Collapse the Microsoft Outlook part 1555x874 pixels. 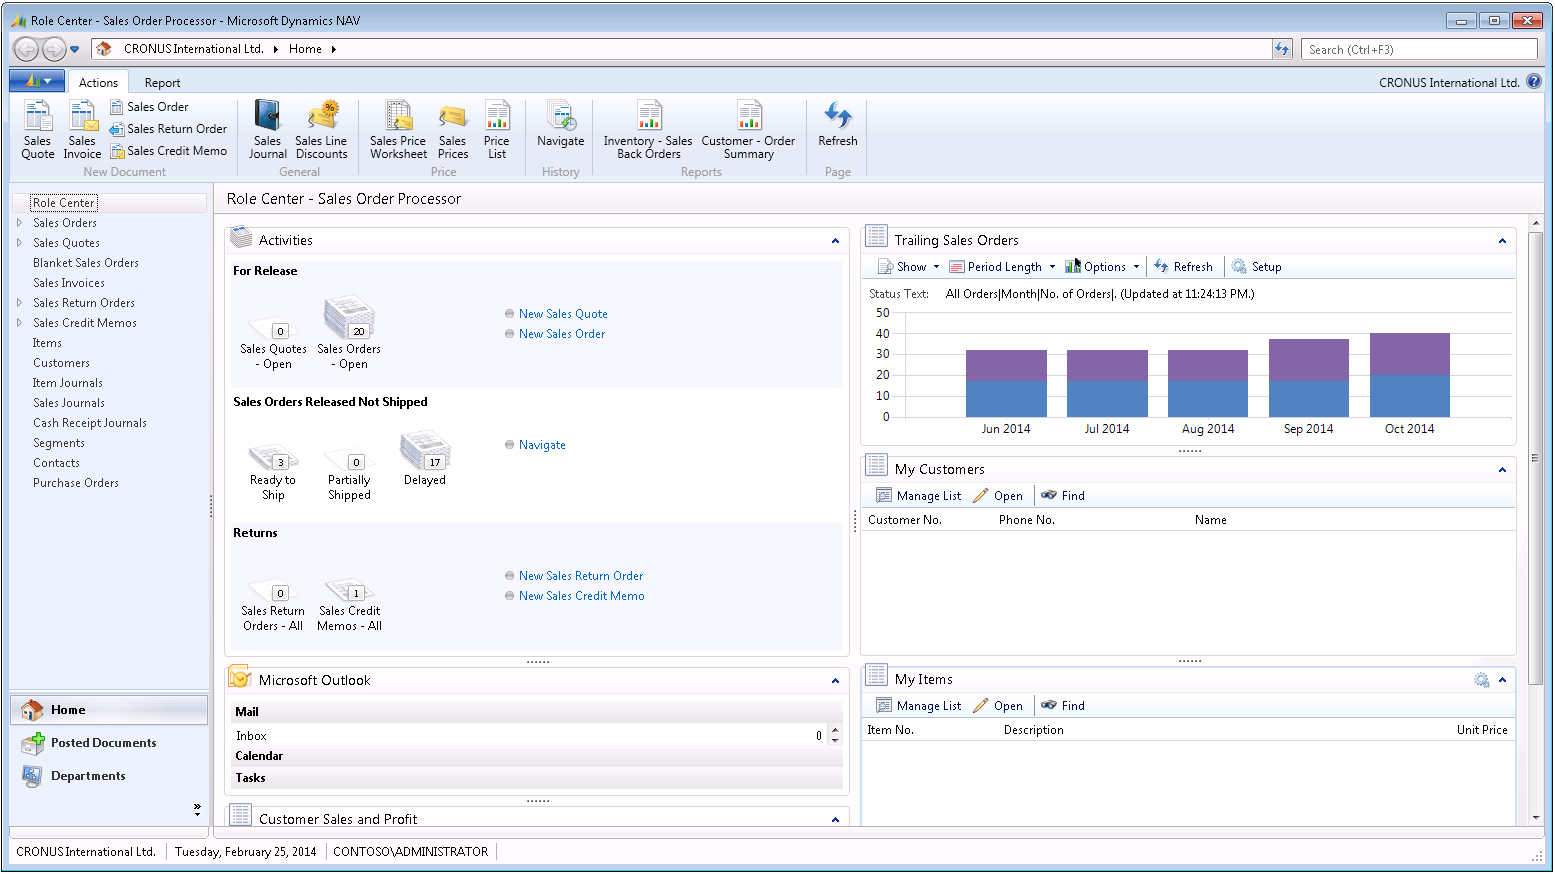[x=835, y=681]
